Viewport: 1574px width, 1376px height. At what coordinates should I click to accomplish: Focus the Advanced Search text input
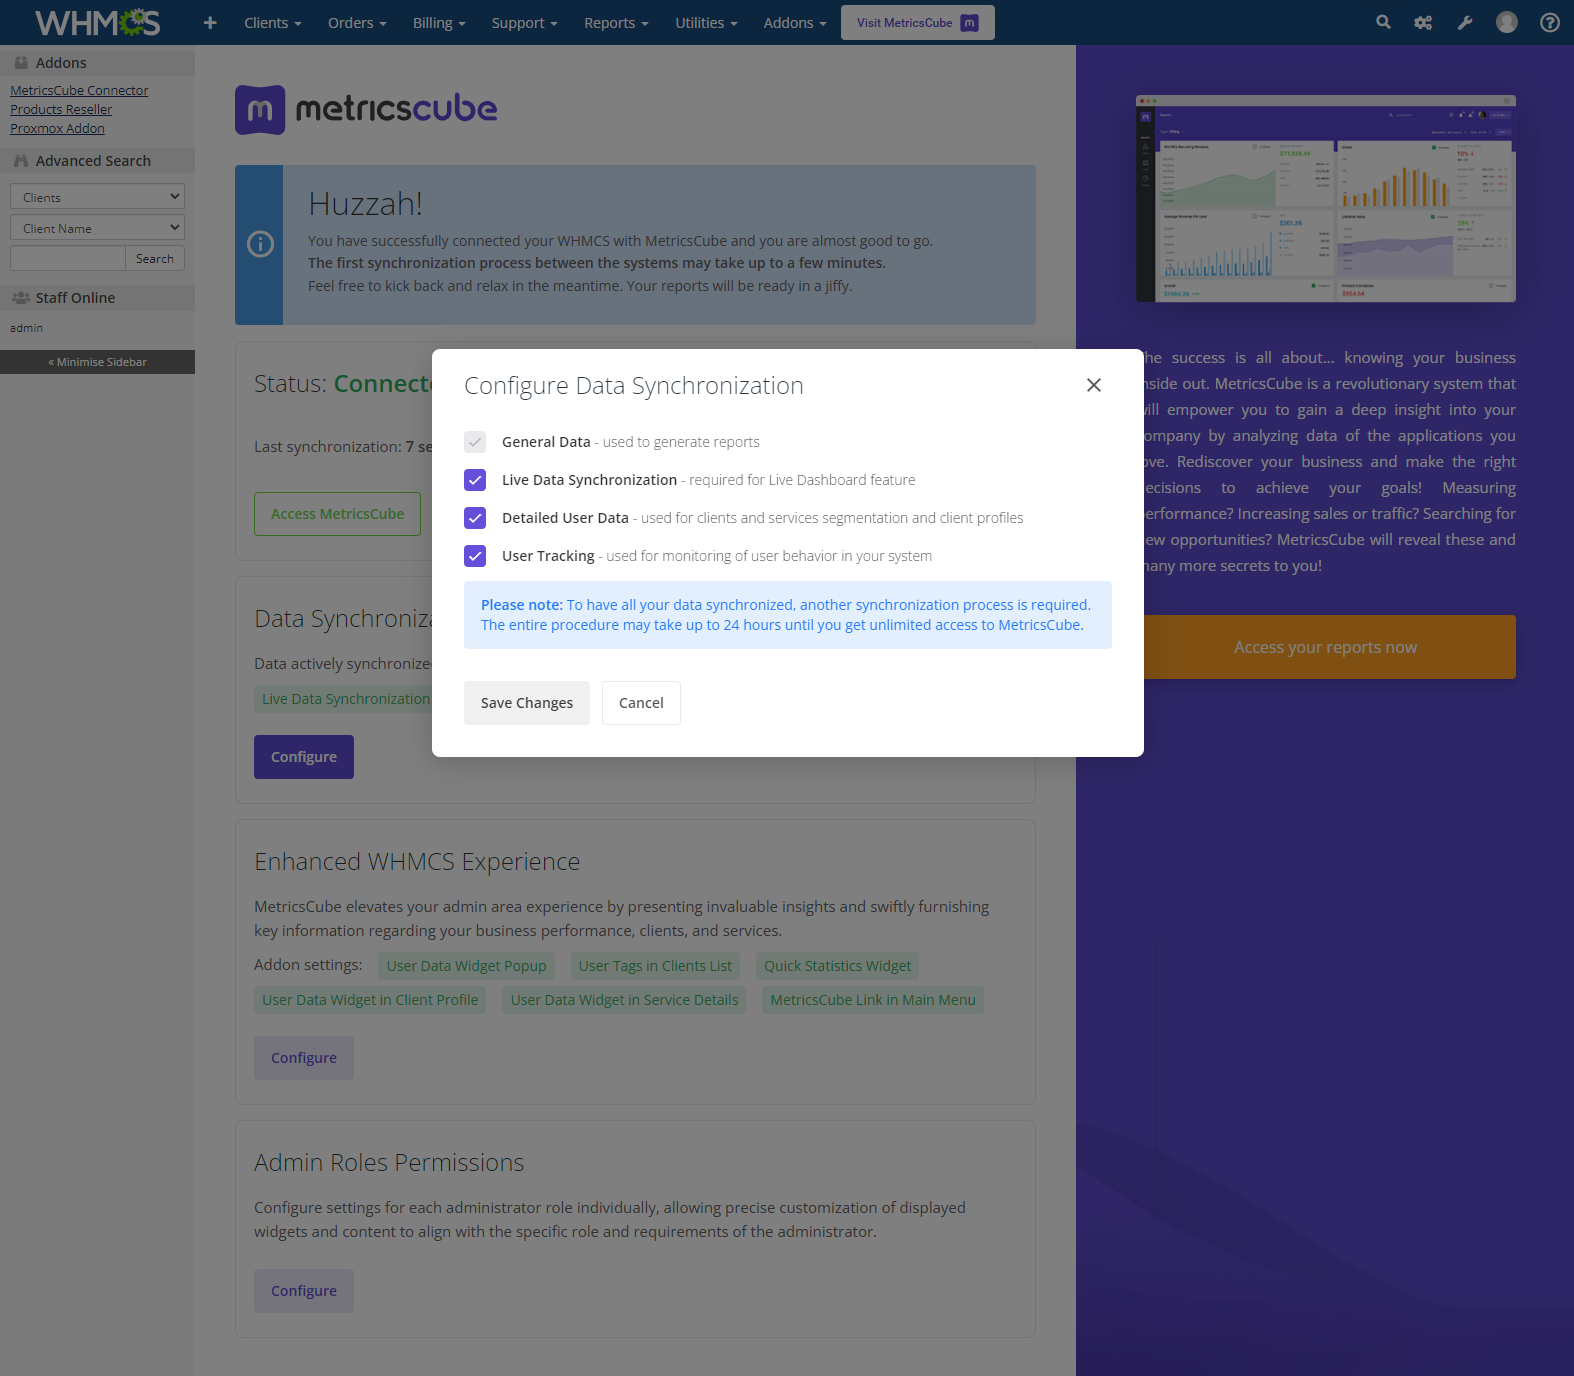coord(68,258)
